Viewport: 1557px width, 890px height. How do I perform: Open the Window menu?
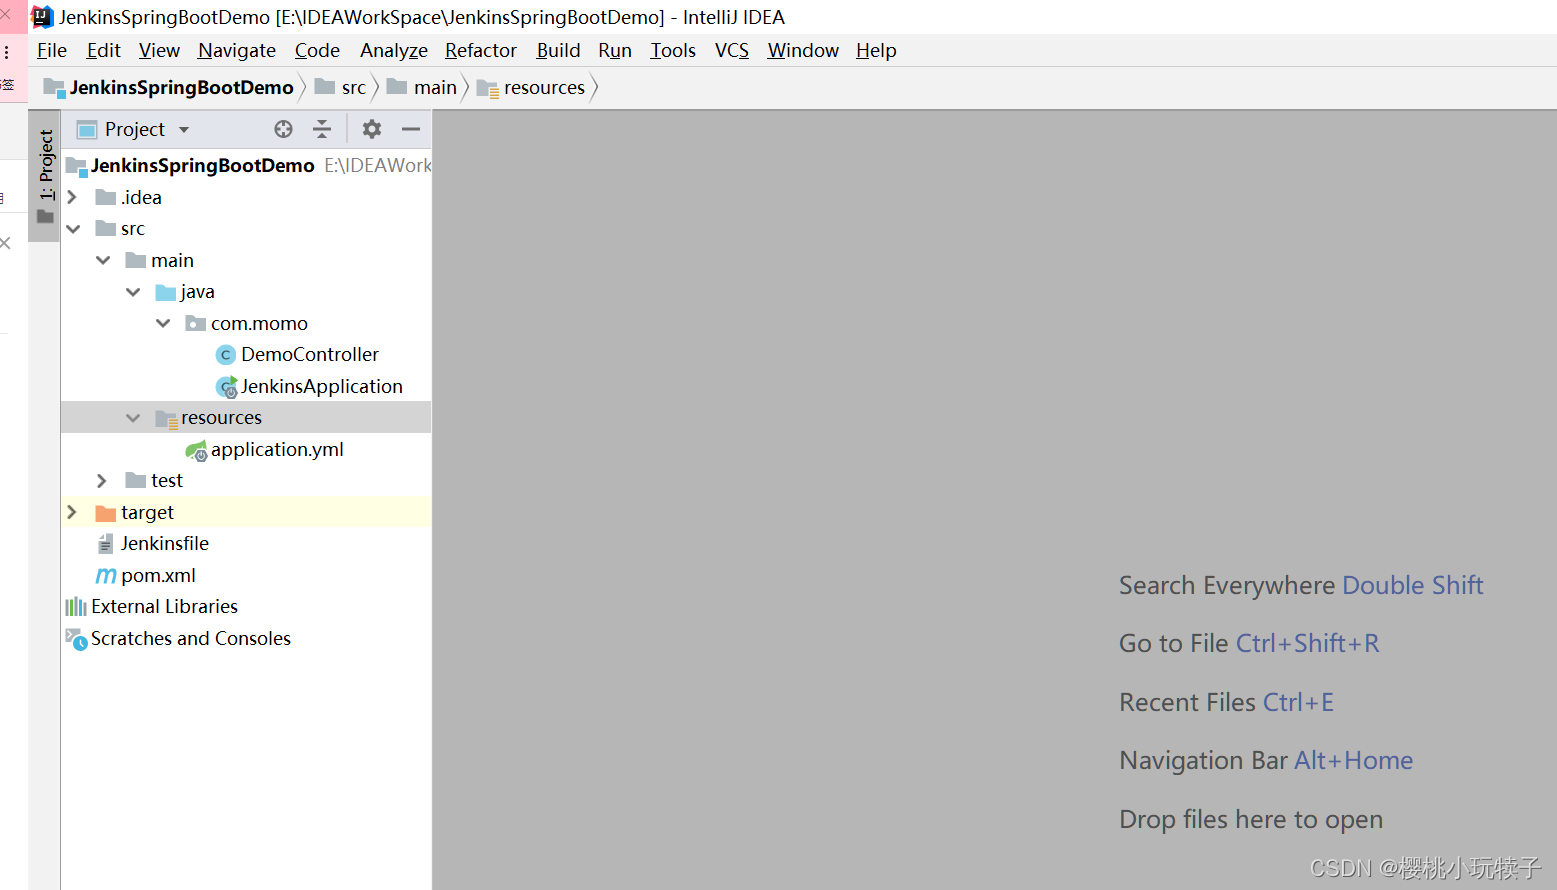[x=803, y=50]
